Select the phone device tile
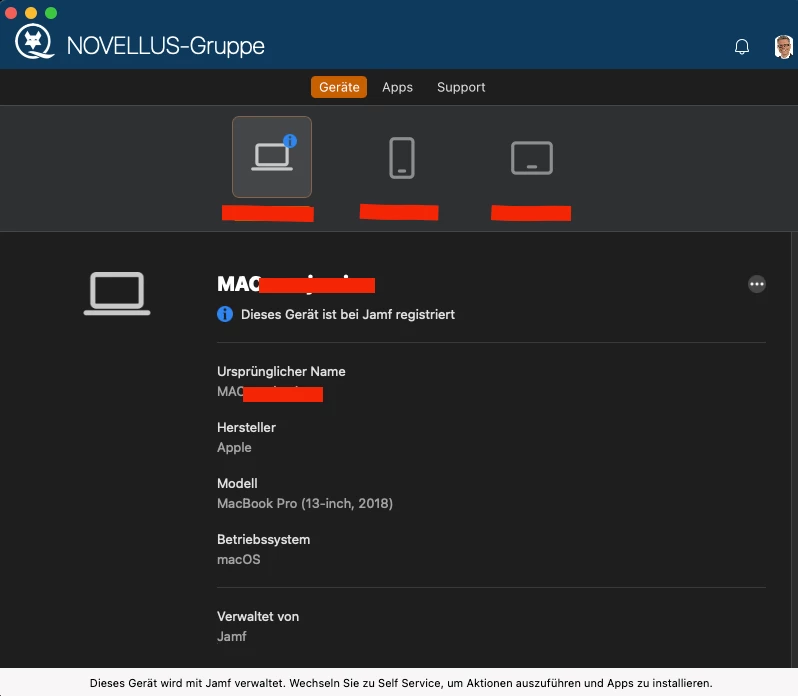Screen dimensions: 798x696 pyautogui.click(x=402, y=158)
